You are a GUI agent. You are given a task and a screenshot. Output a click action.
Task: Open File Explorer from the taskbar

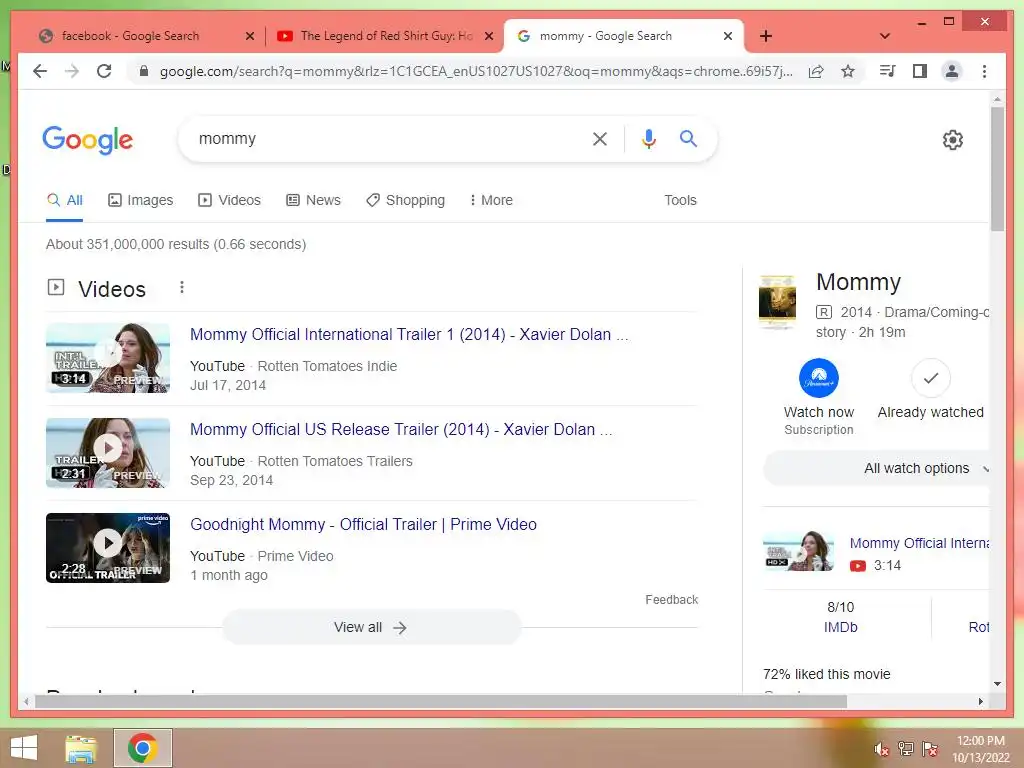point(81,748)
